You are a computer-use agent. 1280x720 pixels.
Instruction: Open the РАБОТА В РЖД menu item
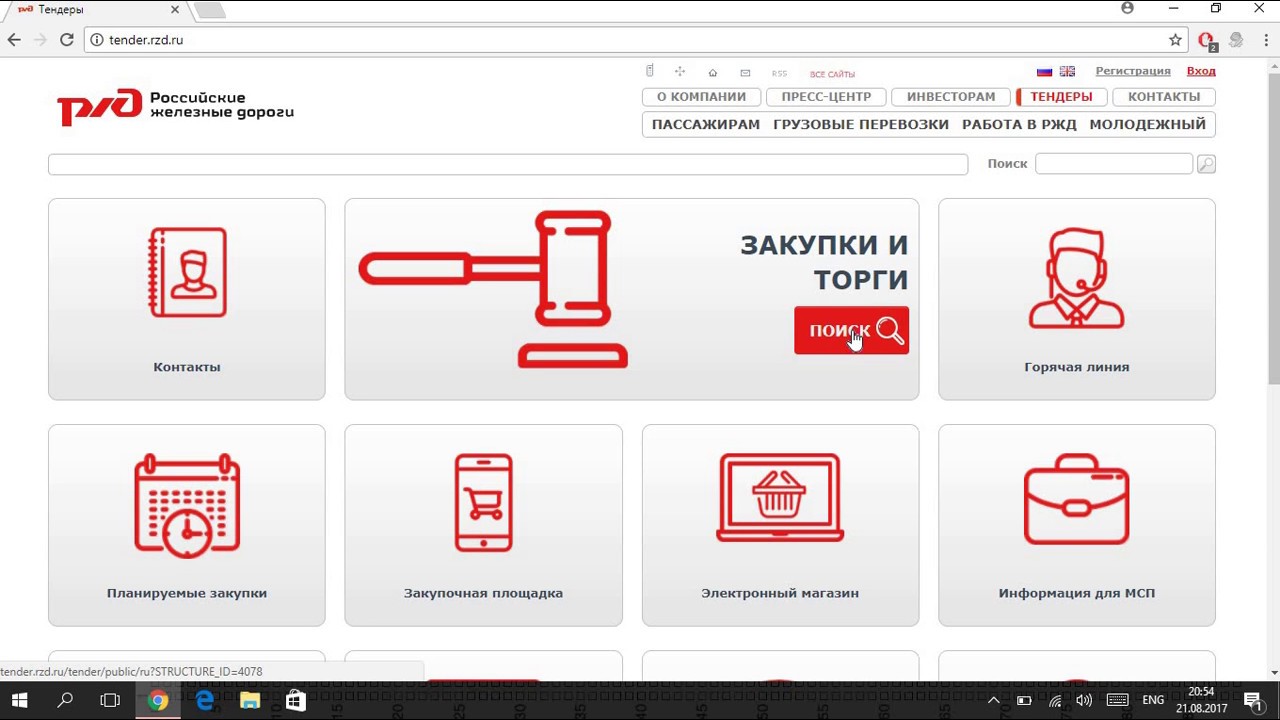click(1019, 125)
